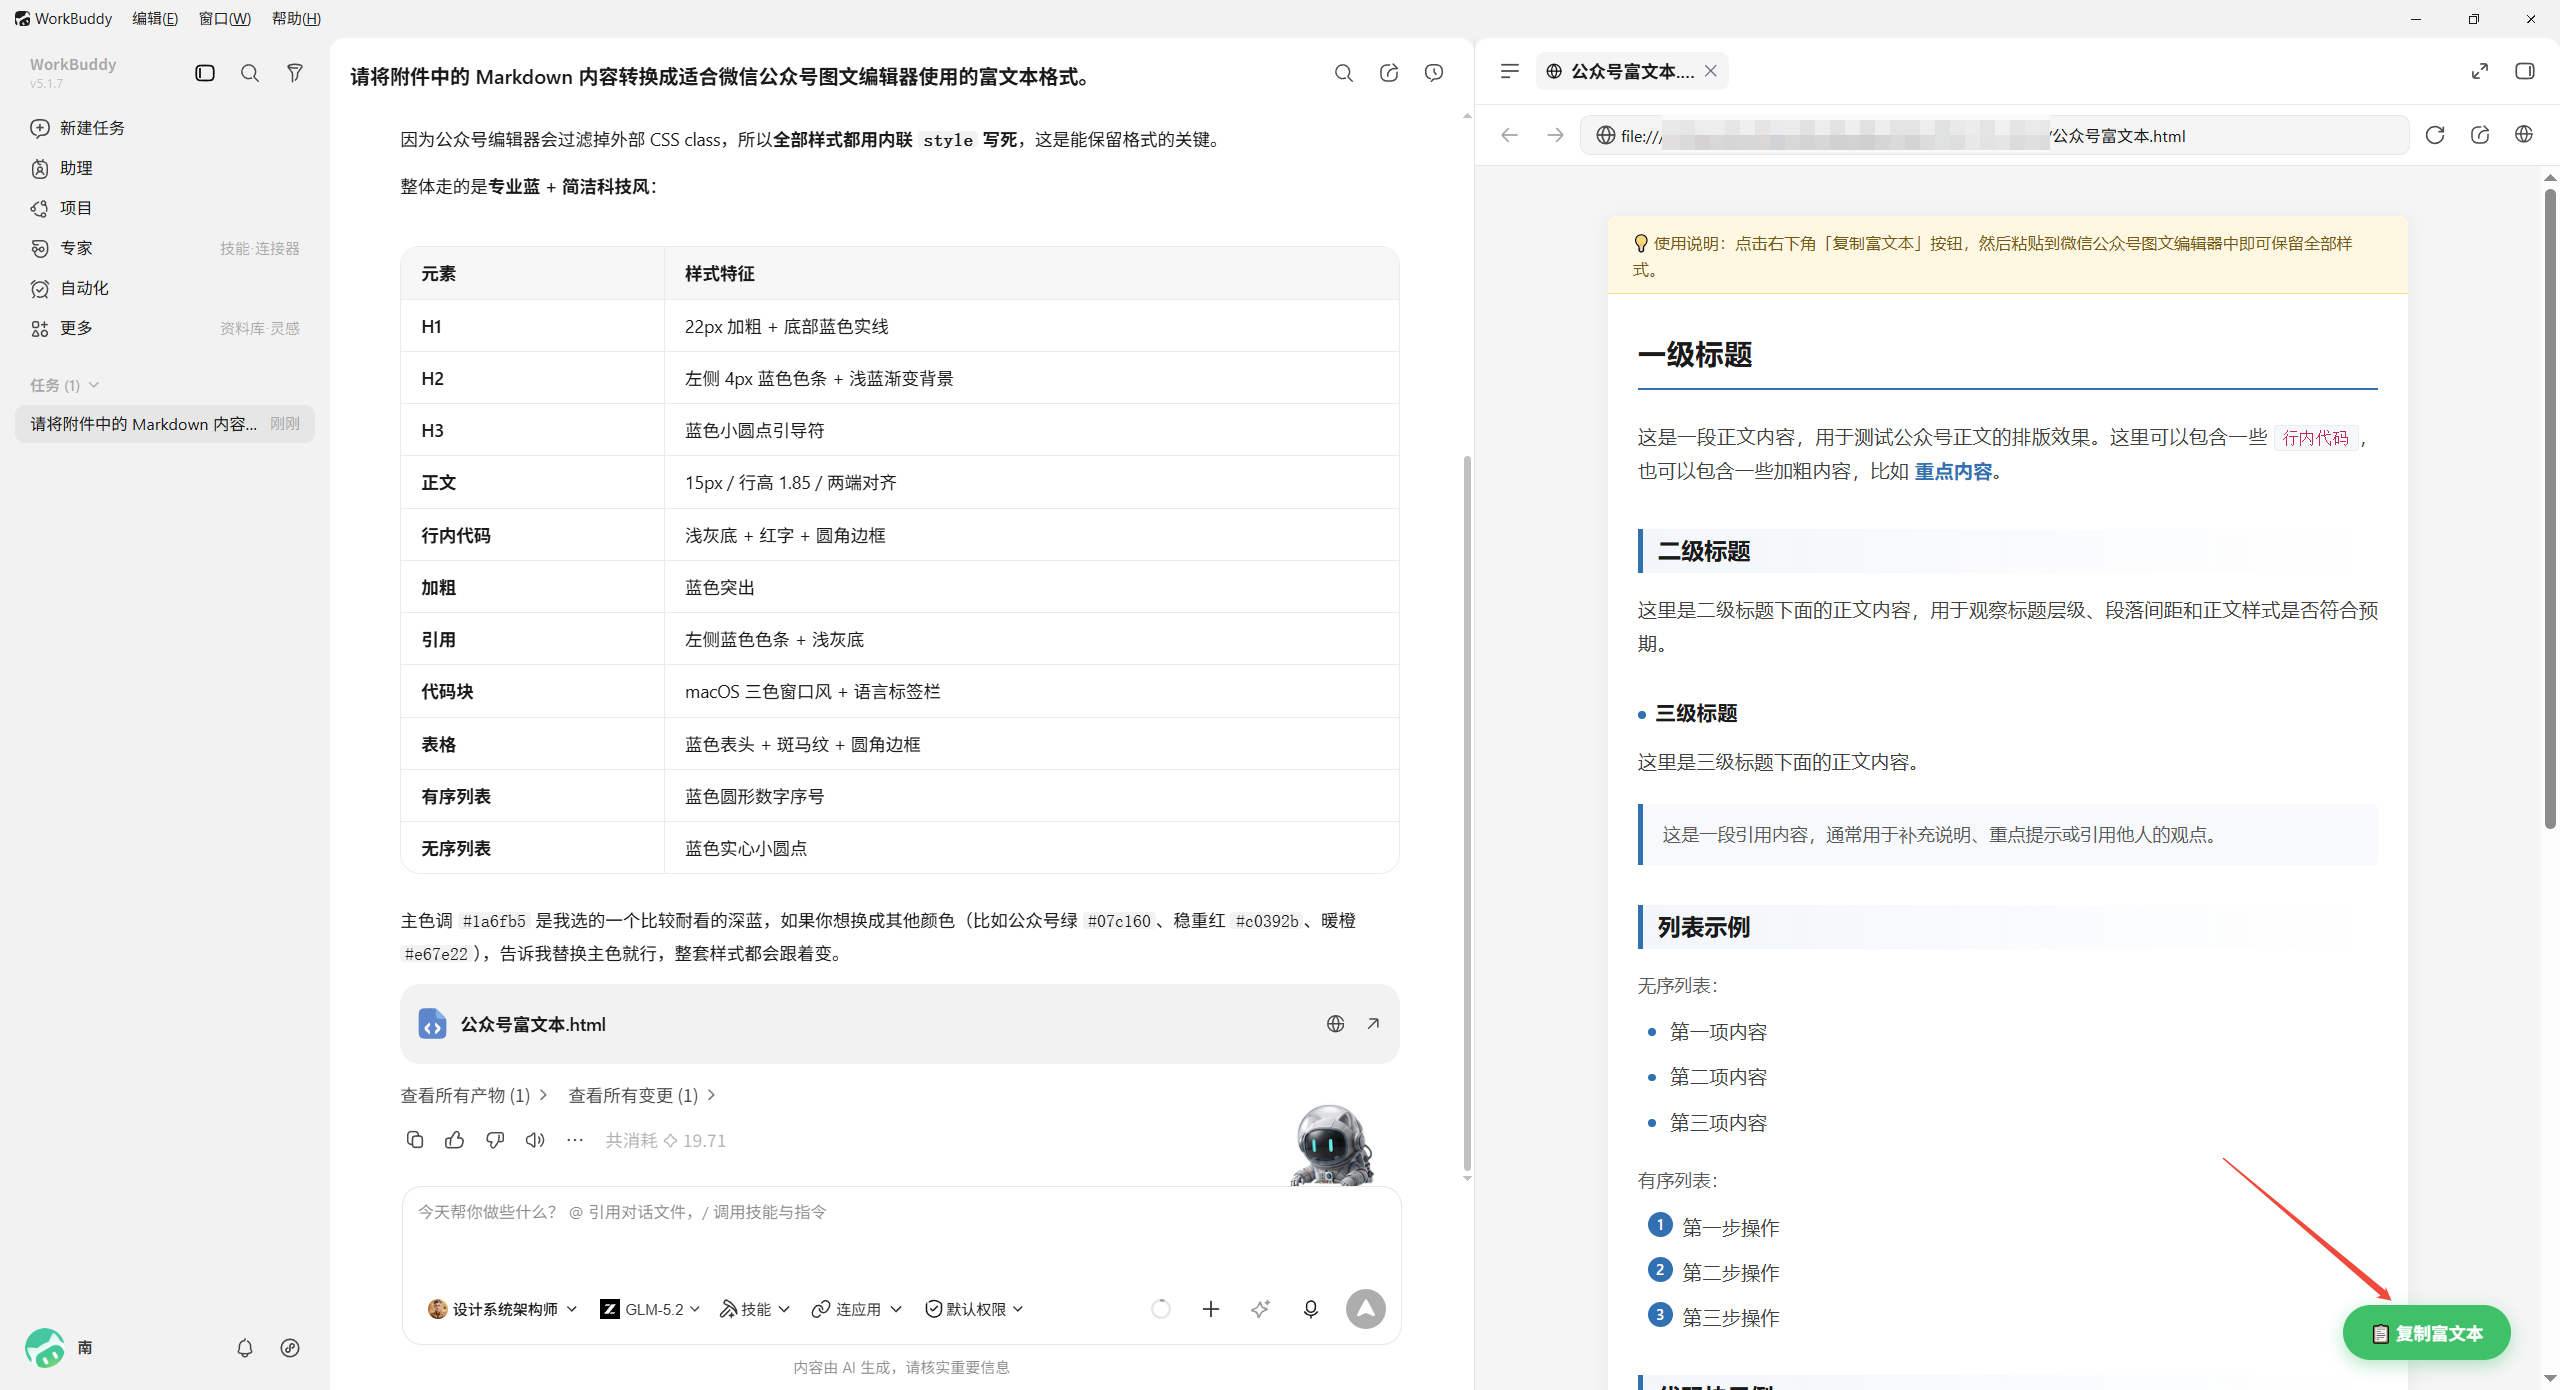The image size is (2560, 1390).
Task: Open search in the WorkBuddy sidebar
Action: point(250,73)
